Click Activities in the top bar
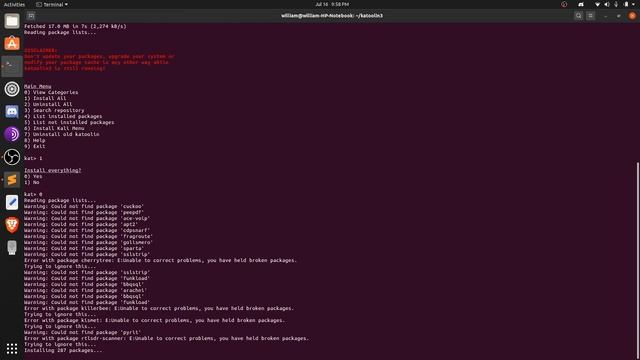 (x=14, y=4)
